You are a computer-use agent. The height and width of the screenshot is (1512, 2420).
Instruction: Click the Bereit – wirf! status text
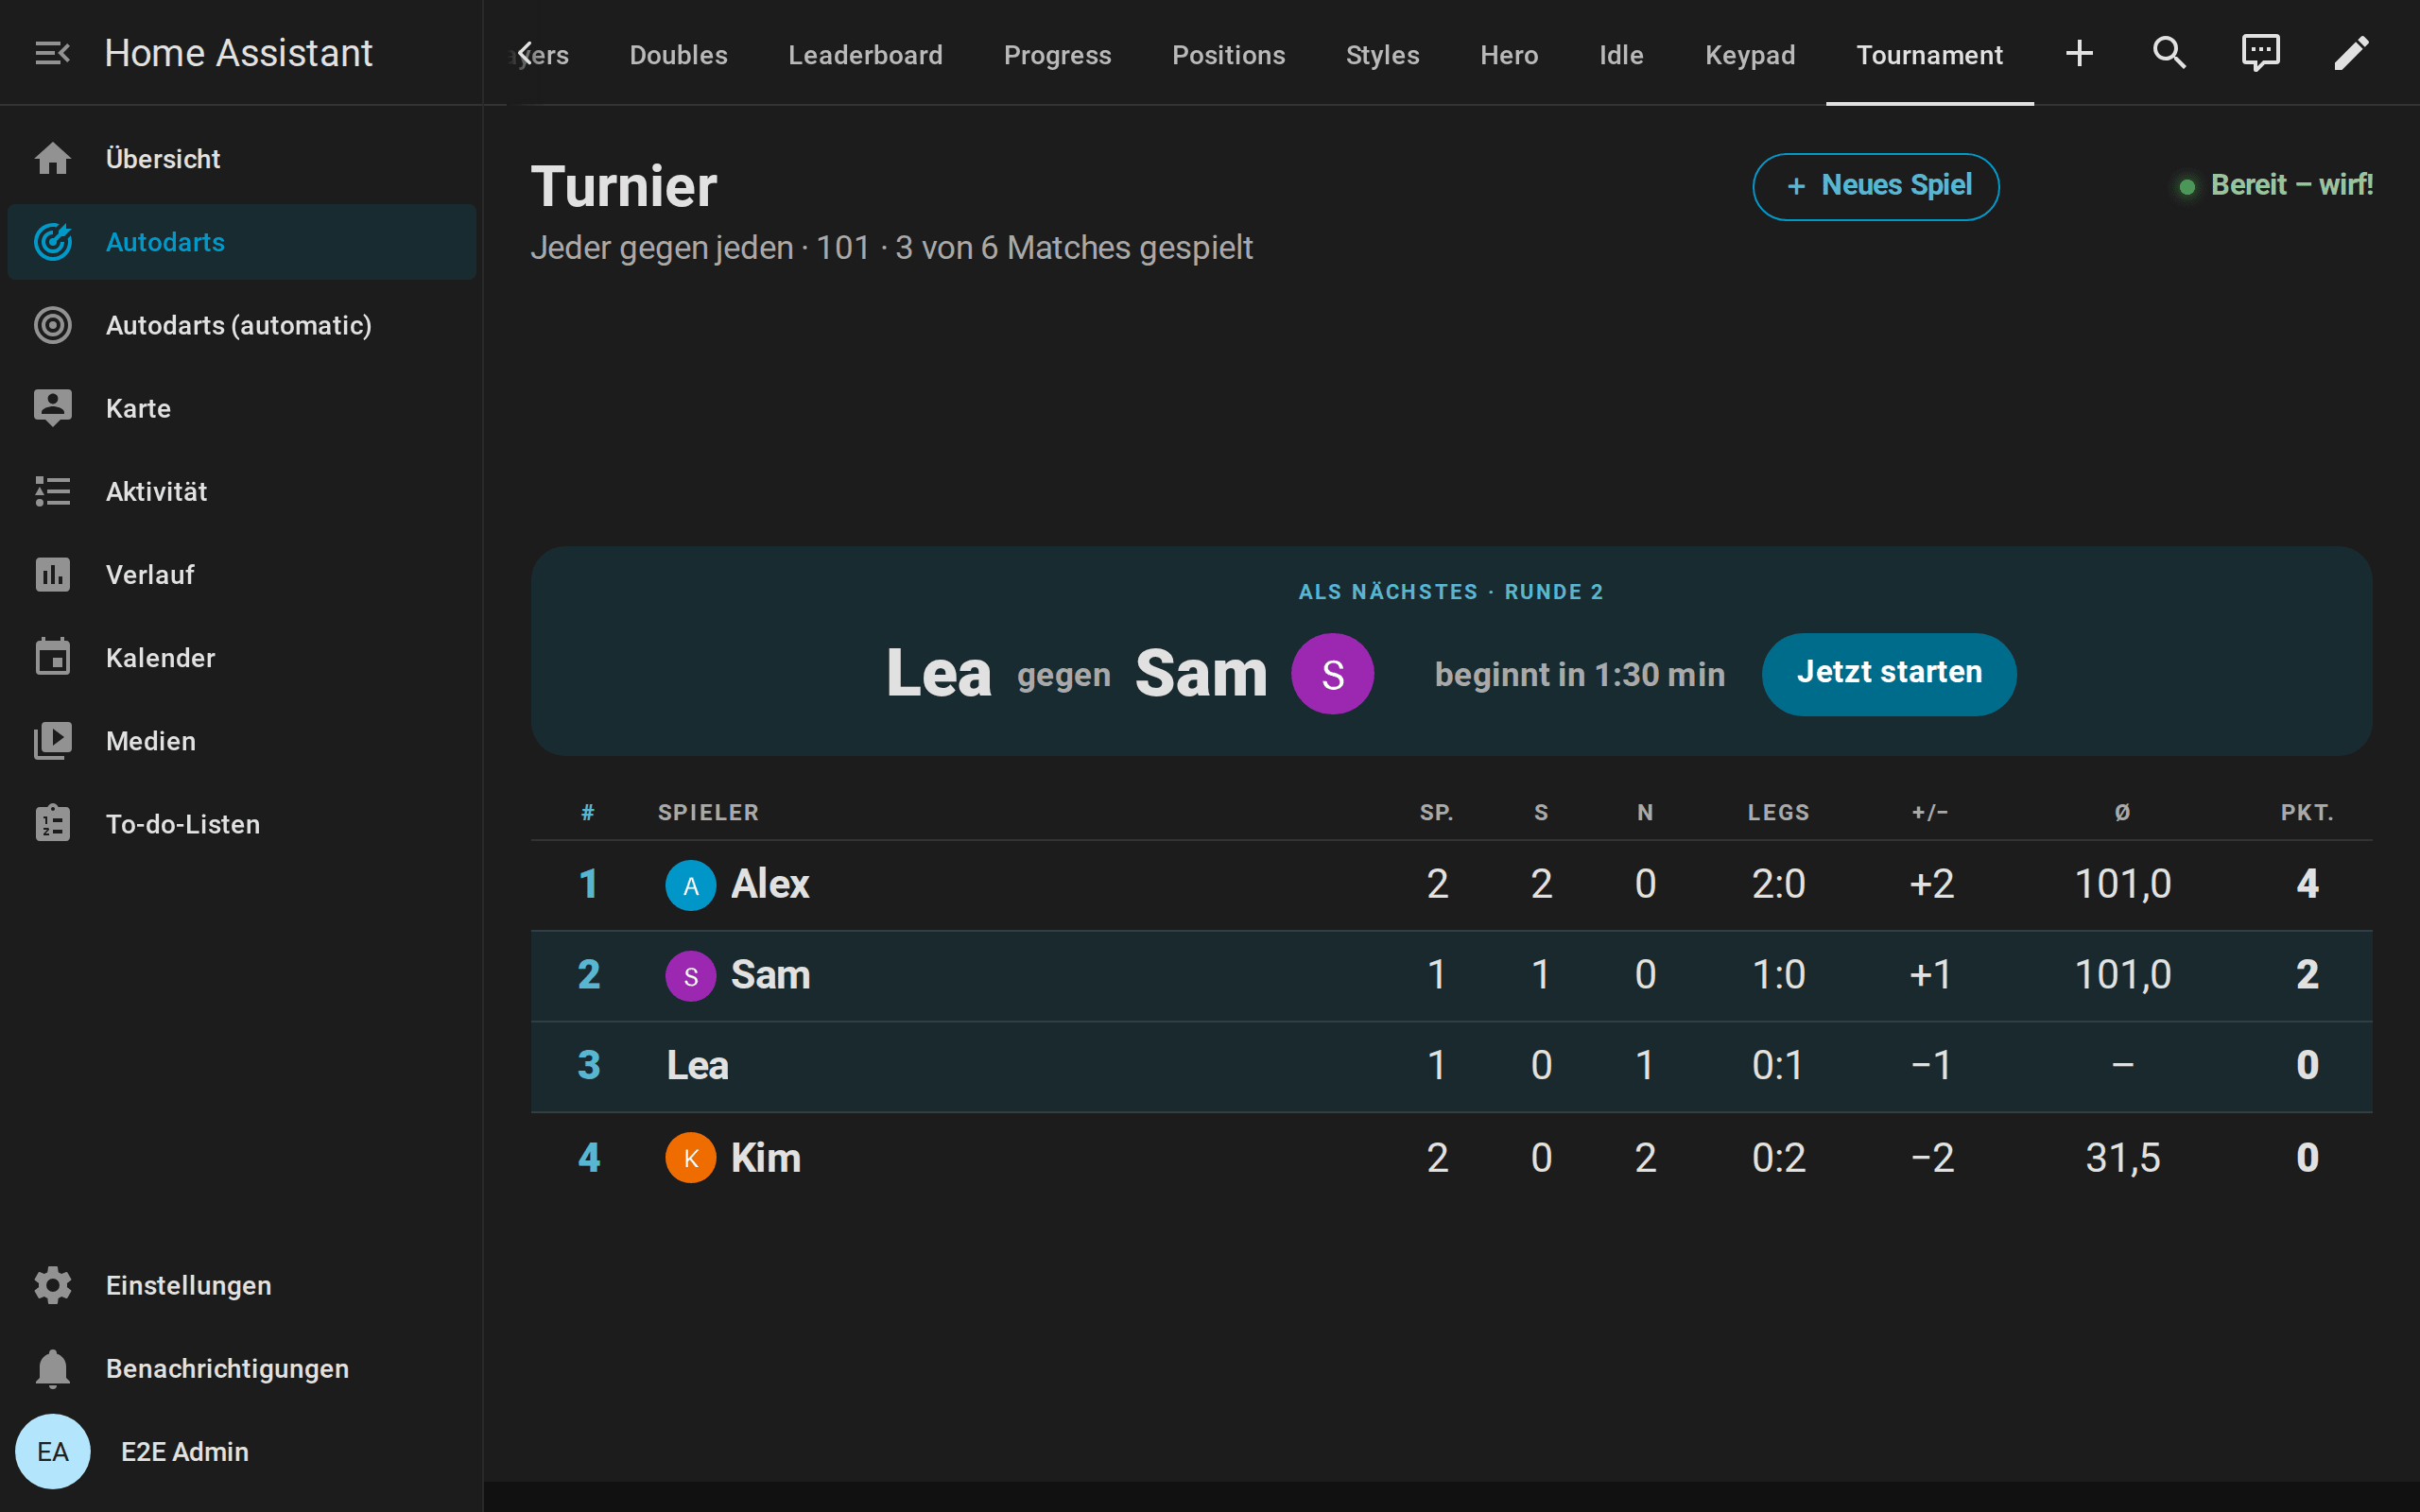tap(2291, 185)
